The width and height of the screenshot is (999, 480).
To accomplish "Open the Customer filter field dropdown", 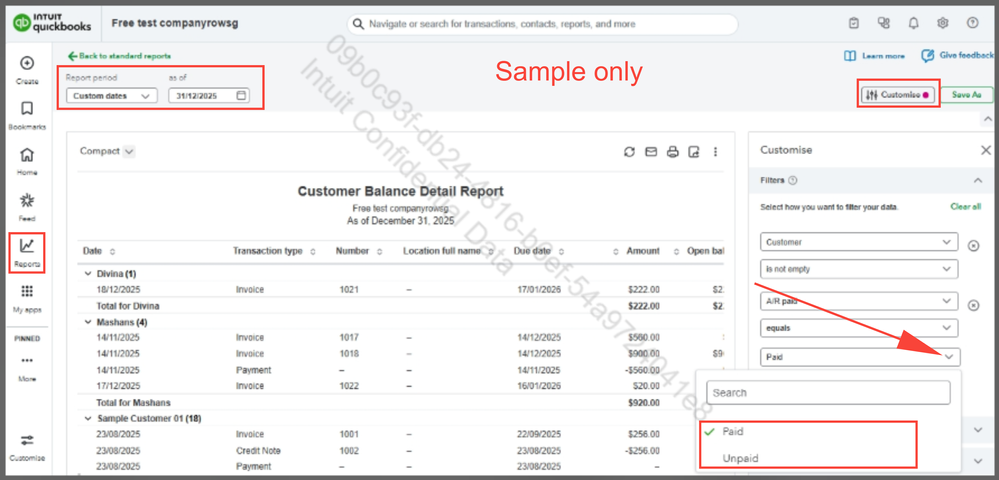I will coord(859,242).
